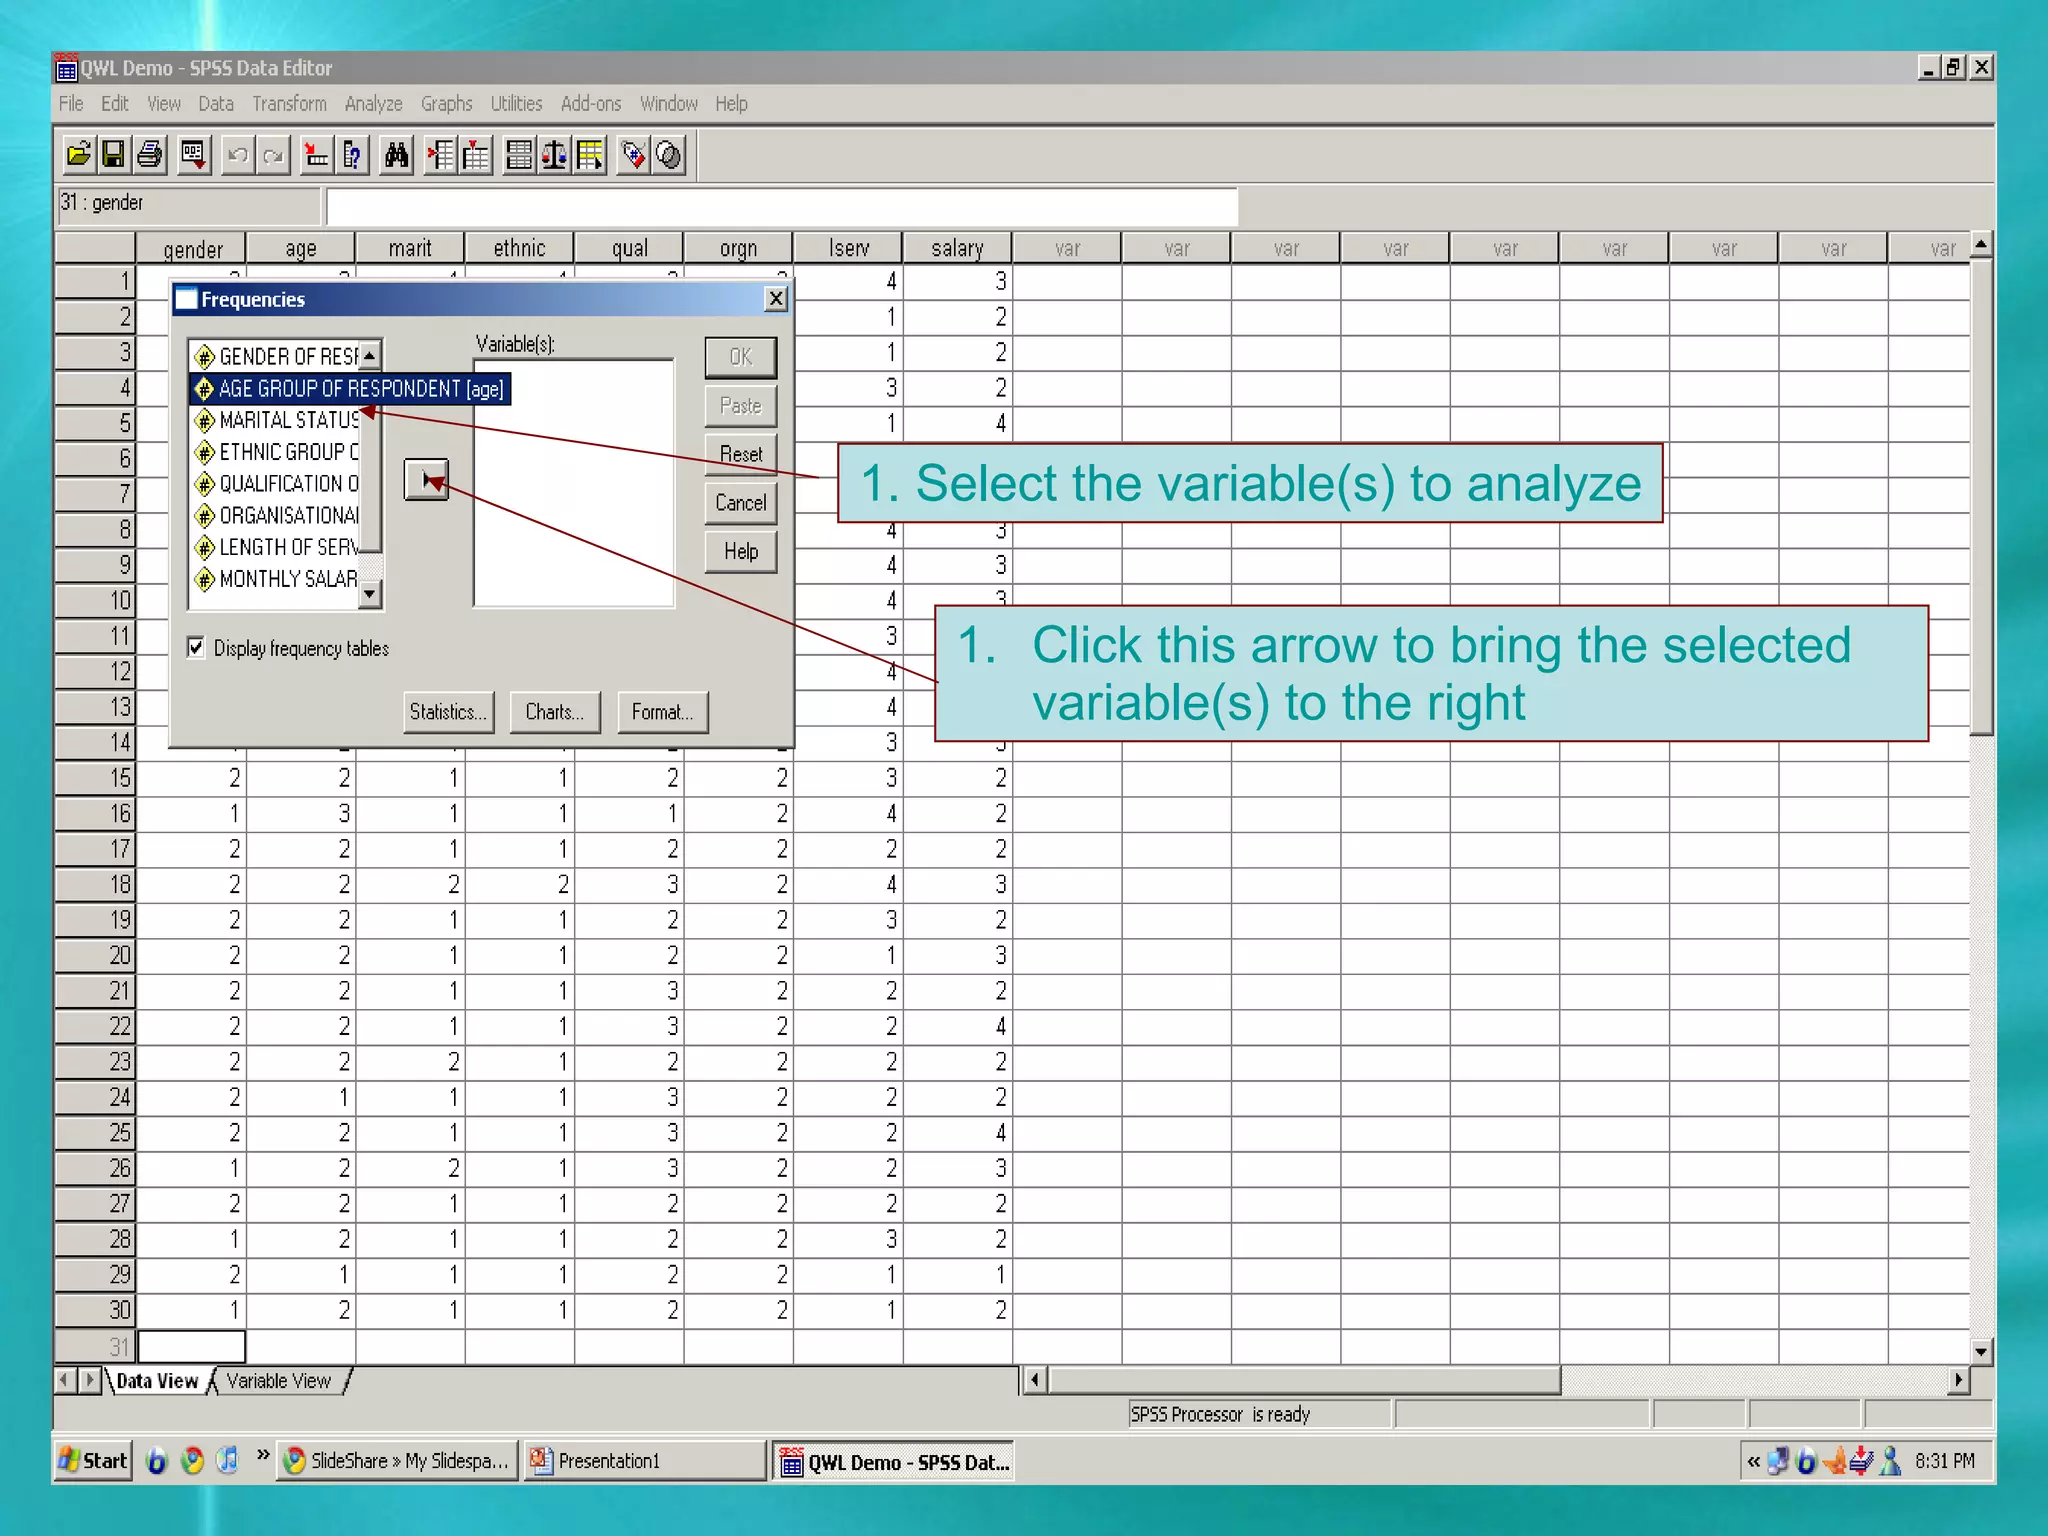Viewport: 2048px width, 1536px height.
Task: Click the Variable(s) target list box
Action: (574, 483)
